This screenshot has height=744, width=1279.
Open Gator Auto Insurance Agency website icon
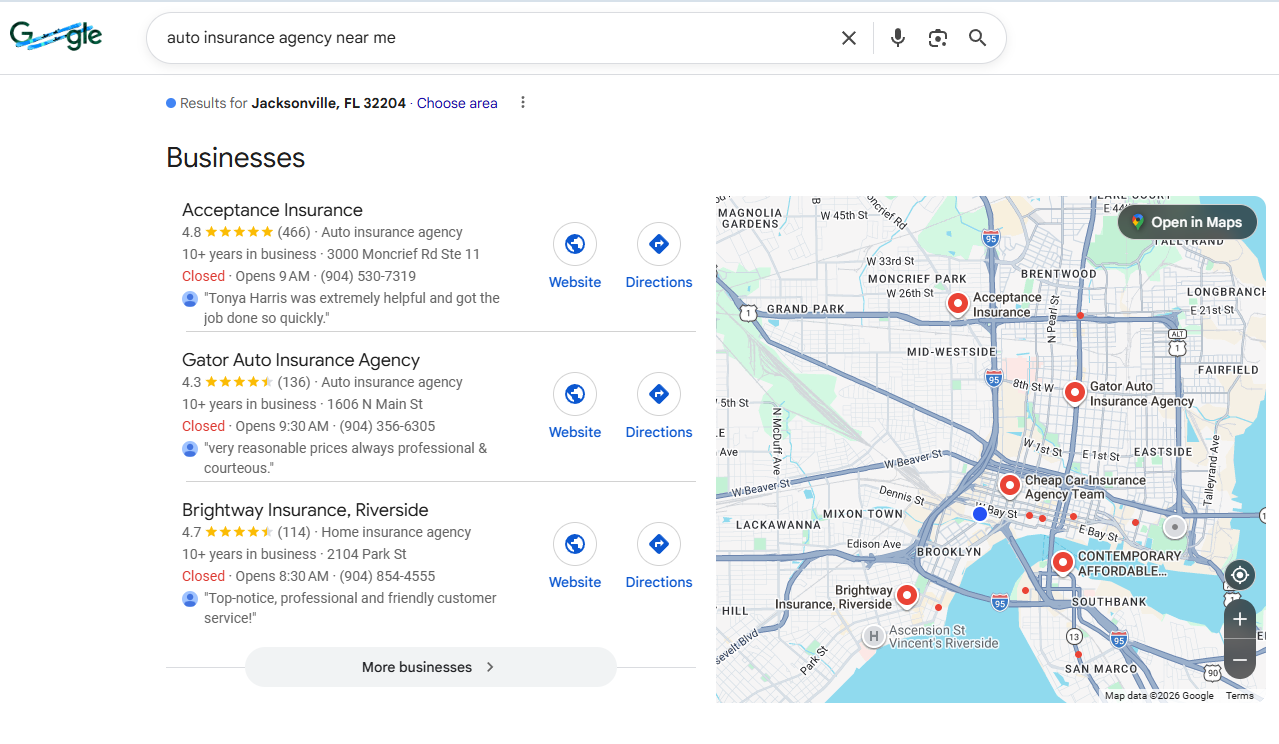coord(575,394)
